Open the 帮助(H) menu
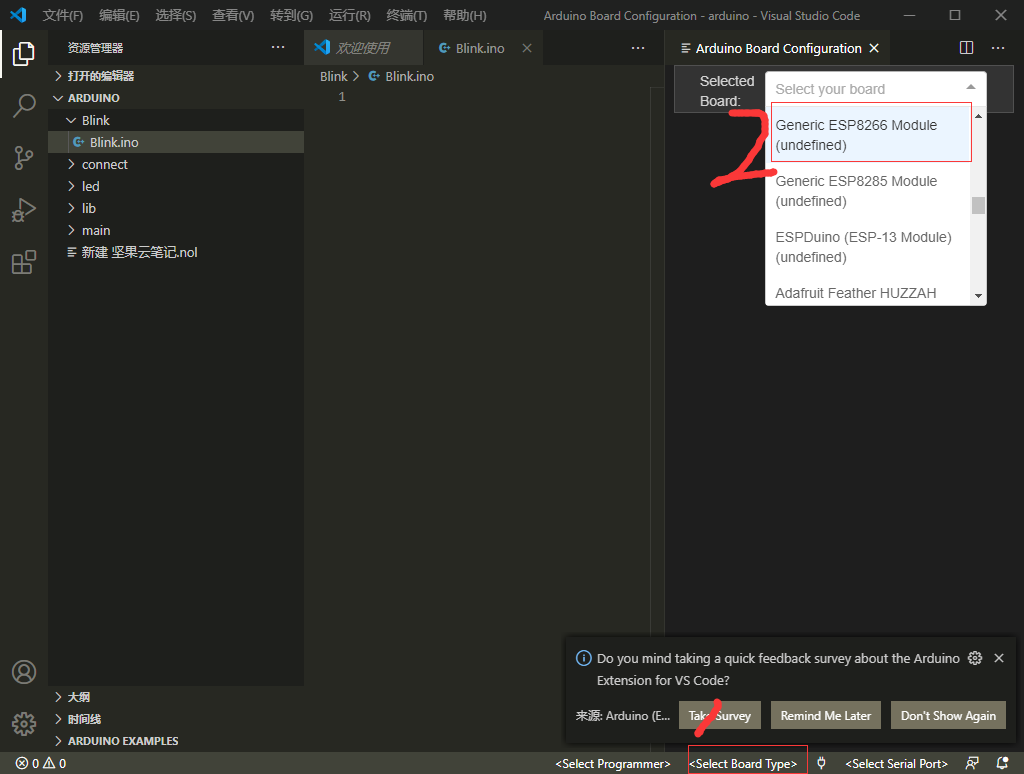 pos(464,15)
